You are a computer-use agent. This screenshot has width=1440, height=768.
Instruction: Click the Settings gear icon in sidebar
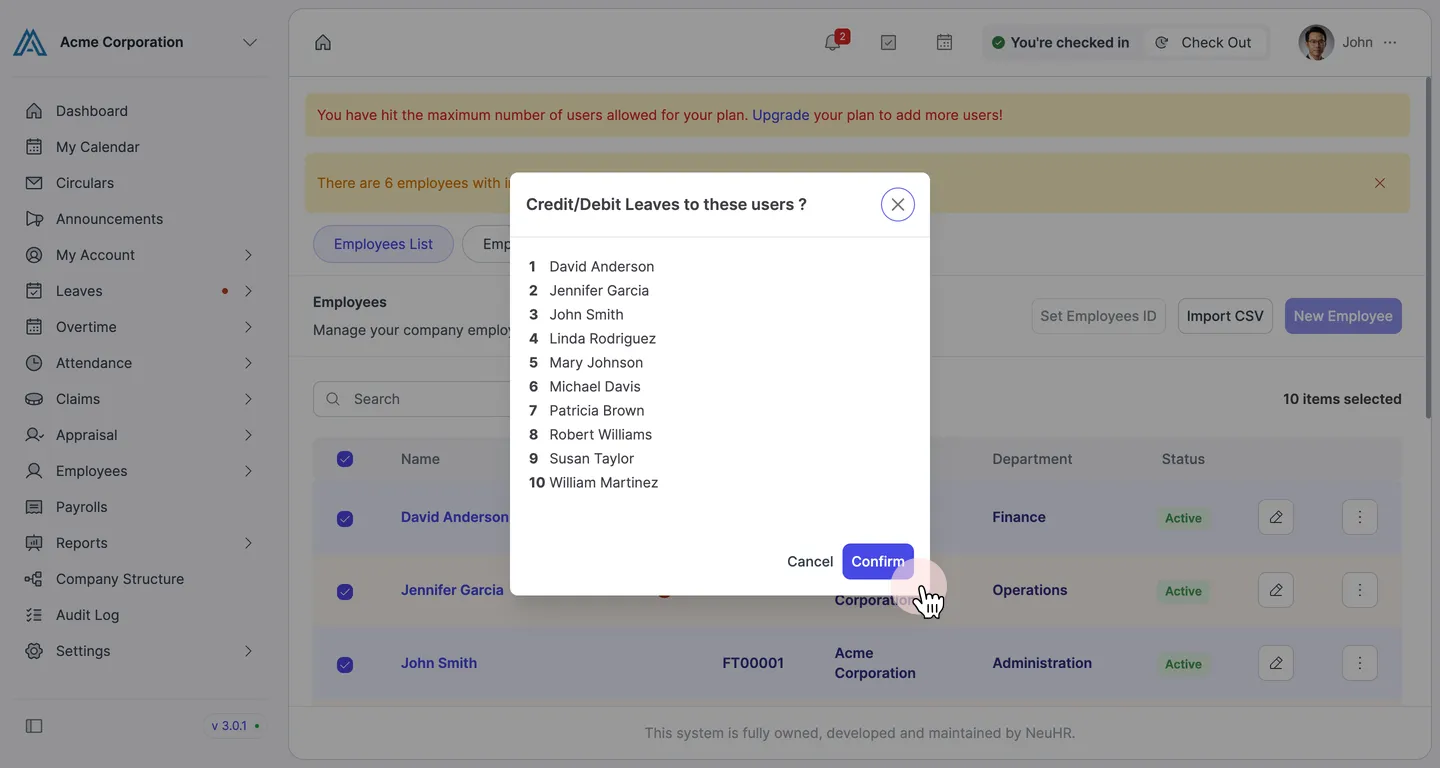(x=34, y=651)
